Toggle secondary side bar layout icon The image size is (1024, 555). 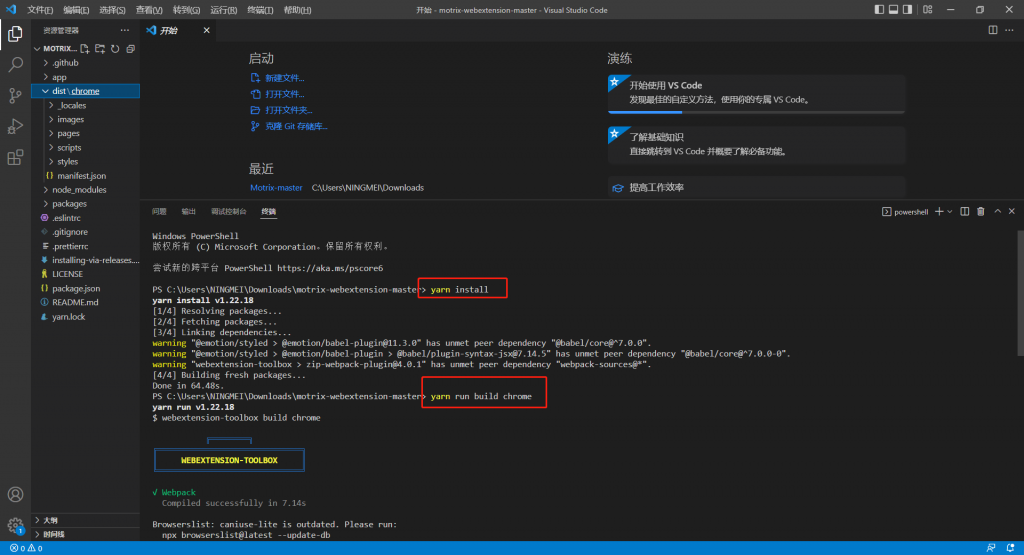click(908, 10)
